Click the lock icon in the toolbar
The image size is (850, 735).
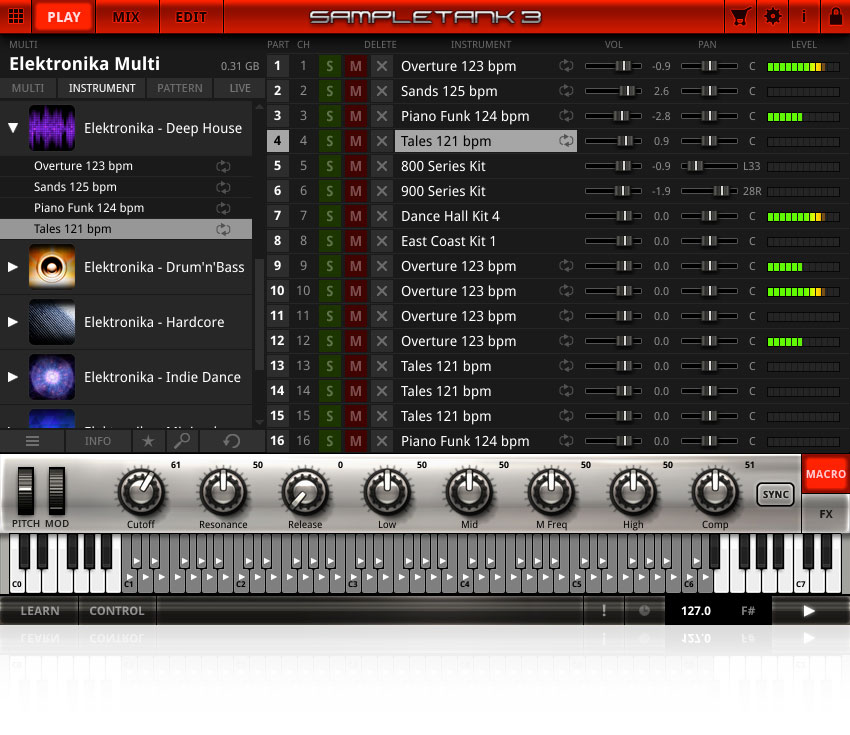(x=836, y=16)
